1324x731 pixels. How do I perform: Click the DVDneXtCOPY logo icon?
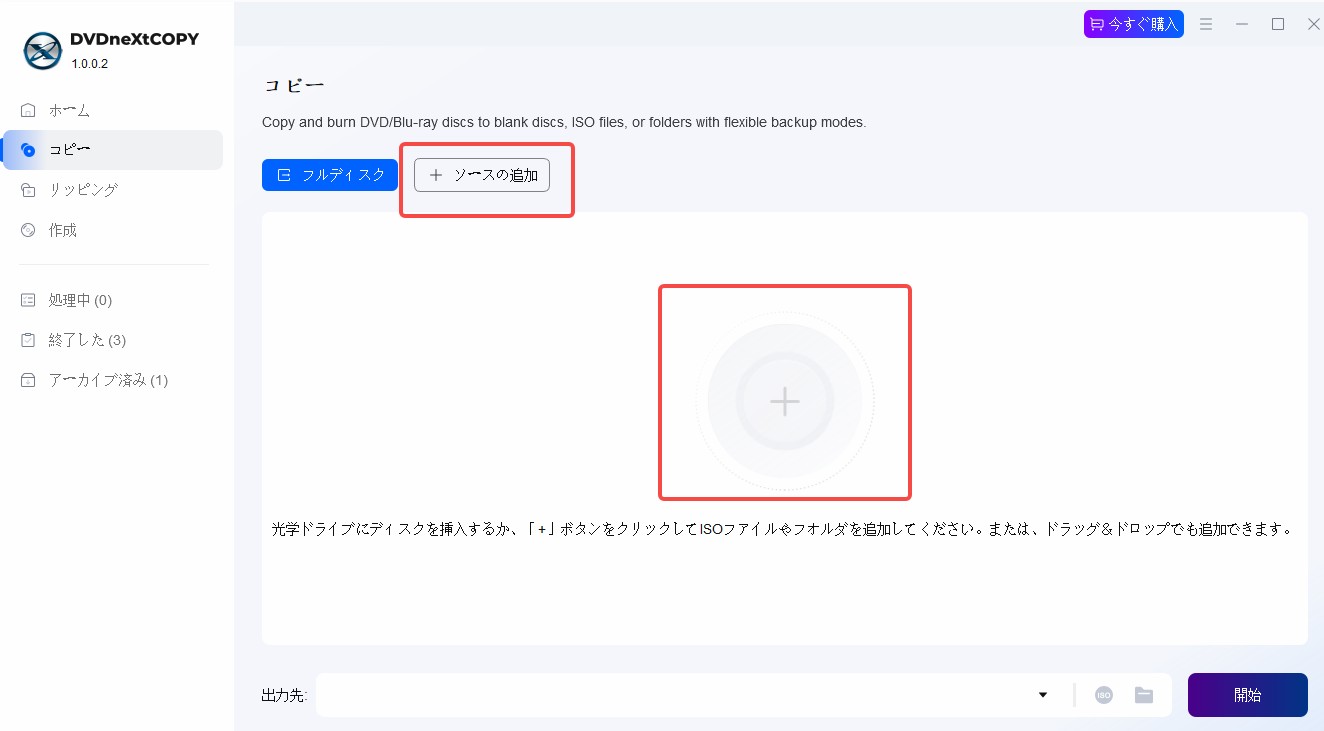(x=43, y=51)
